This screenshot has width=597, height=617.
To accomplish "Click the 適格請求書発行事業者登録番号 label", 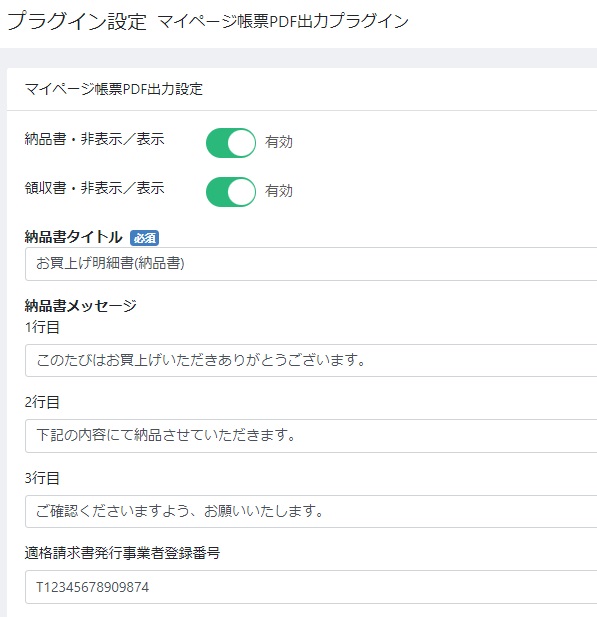I will pyautogui.click(x=122, y=553).
